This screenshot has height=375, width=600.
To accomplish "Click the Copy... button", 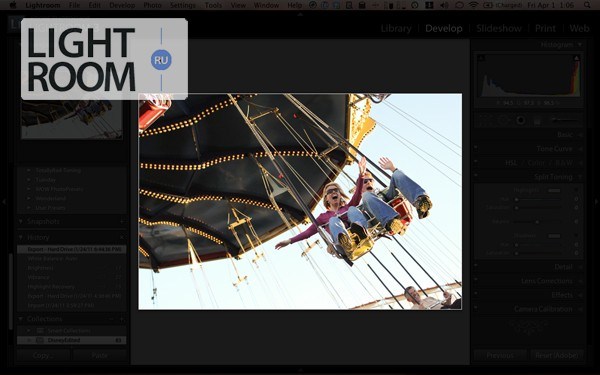I will pyautogui.click(x=43, y=355).
